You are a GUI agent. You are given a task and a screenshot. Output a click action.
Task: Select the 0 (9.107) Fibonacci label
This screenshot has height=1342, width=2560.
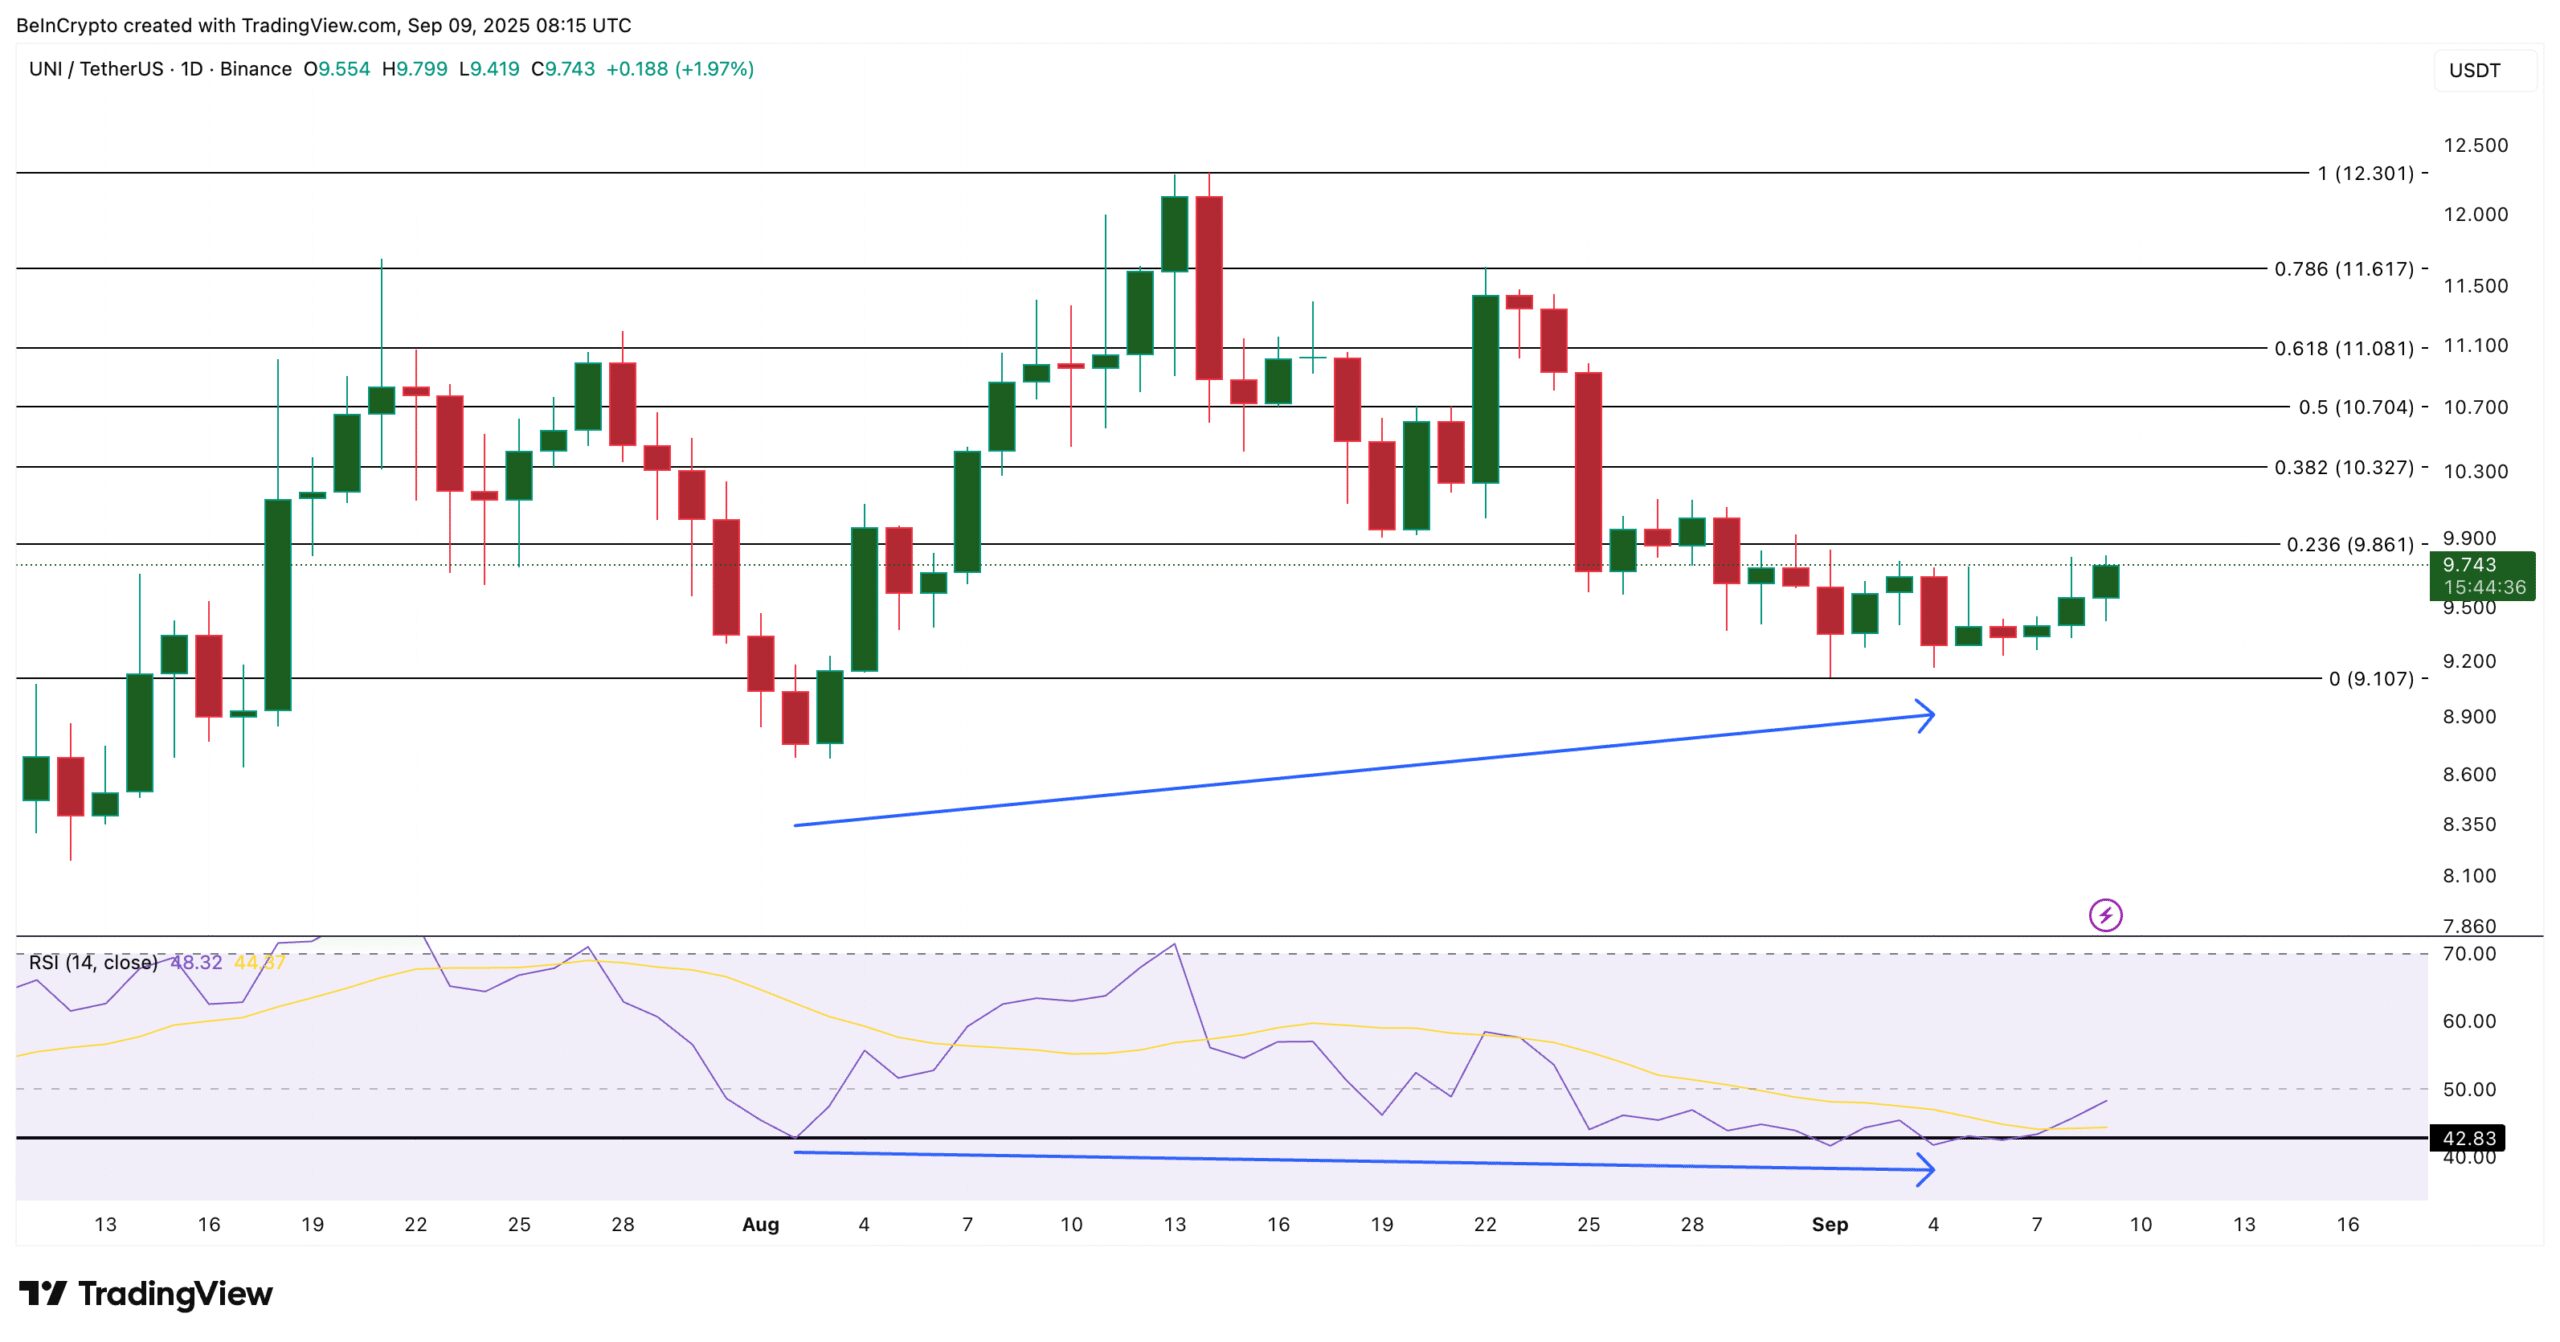[x=2370, y=678]
